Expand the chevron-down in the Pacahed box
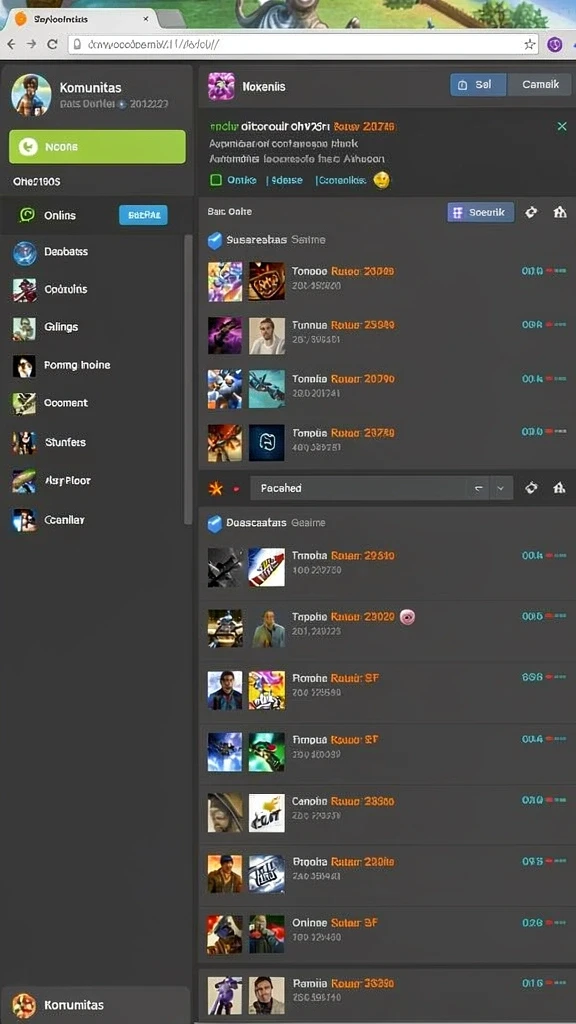This screenshot has height=1024, width=576. click(501, 488)
